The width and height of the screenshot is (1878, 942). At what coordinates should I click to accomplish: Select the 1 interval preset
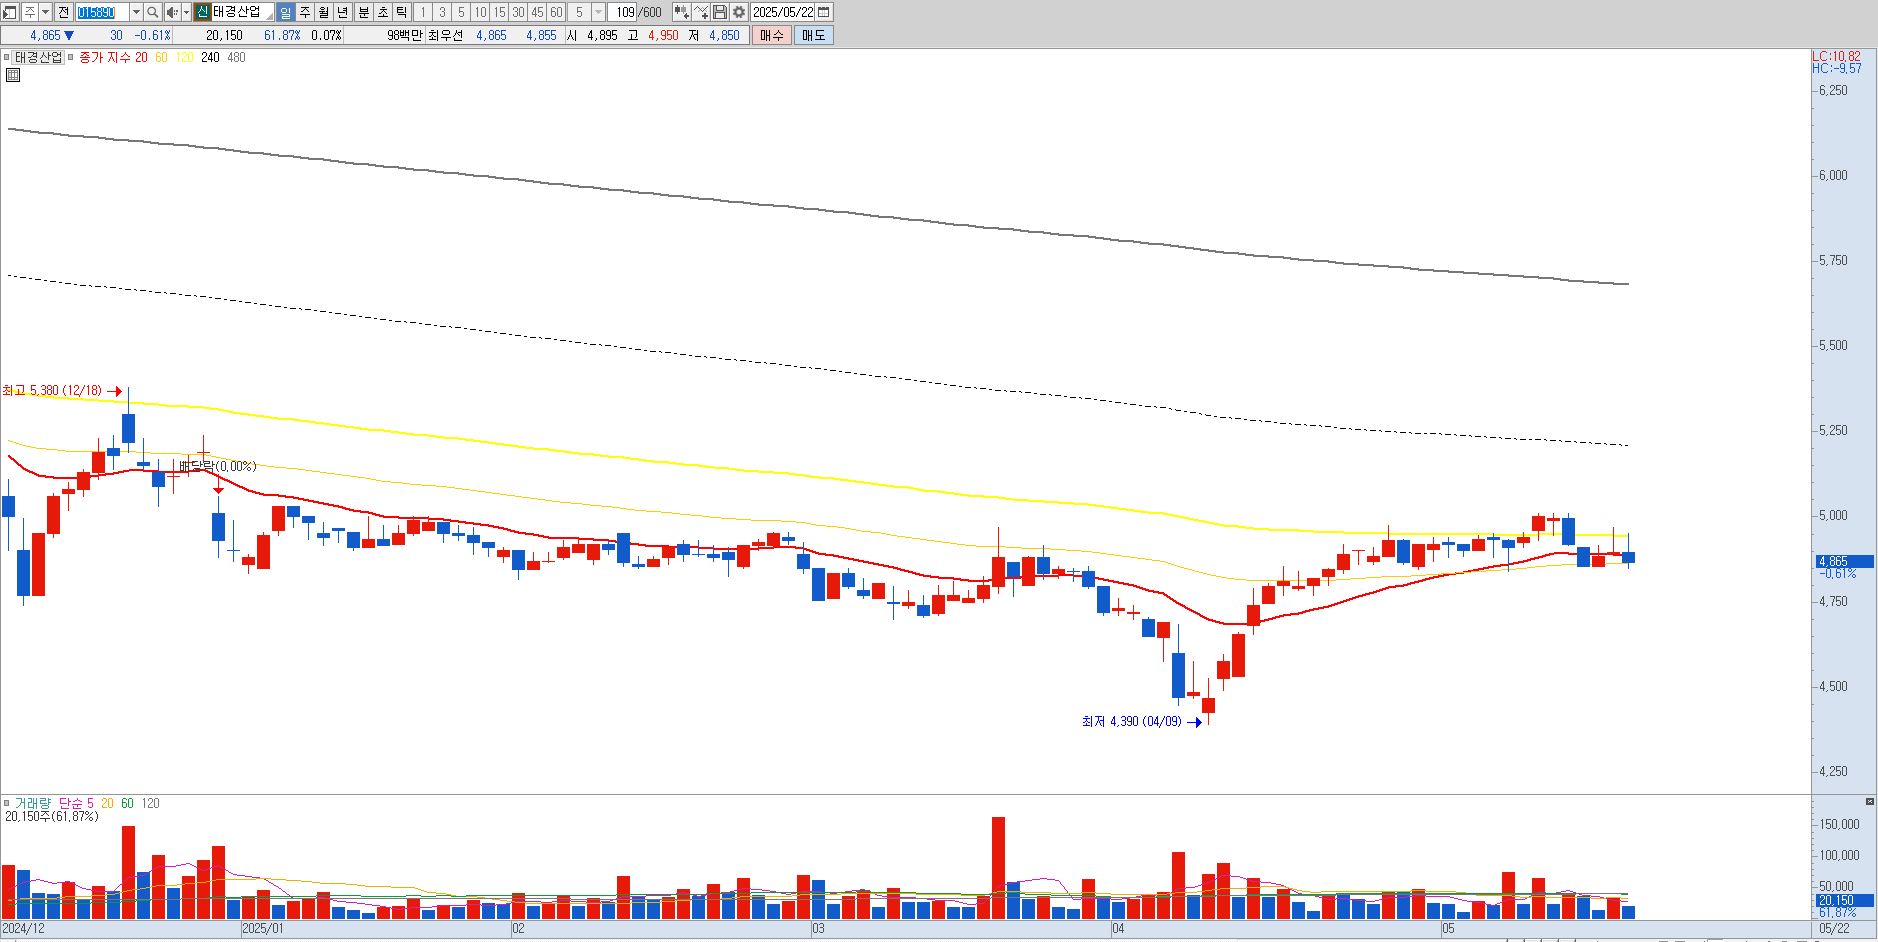422,12
